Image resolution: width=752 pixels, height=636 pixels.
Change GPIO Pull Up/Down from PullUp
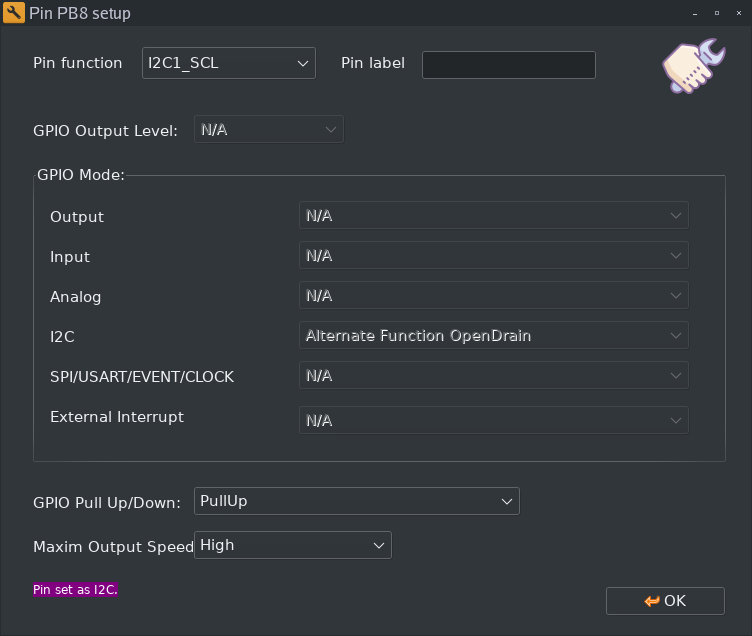pos(356,501)
